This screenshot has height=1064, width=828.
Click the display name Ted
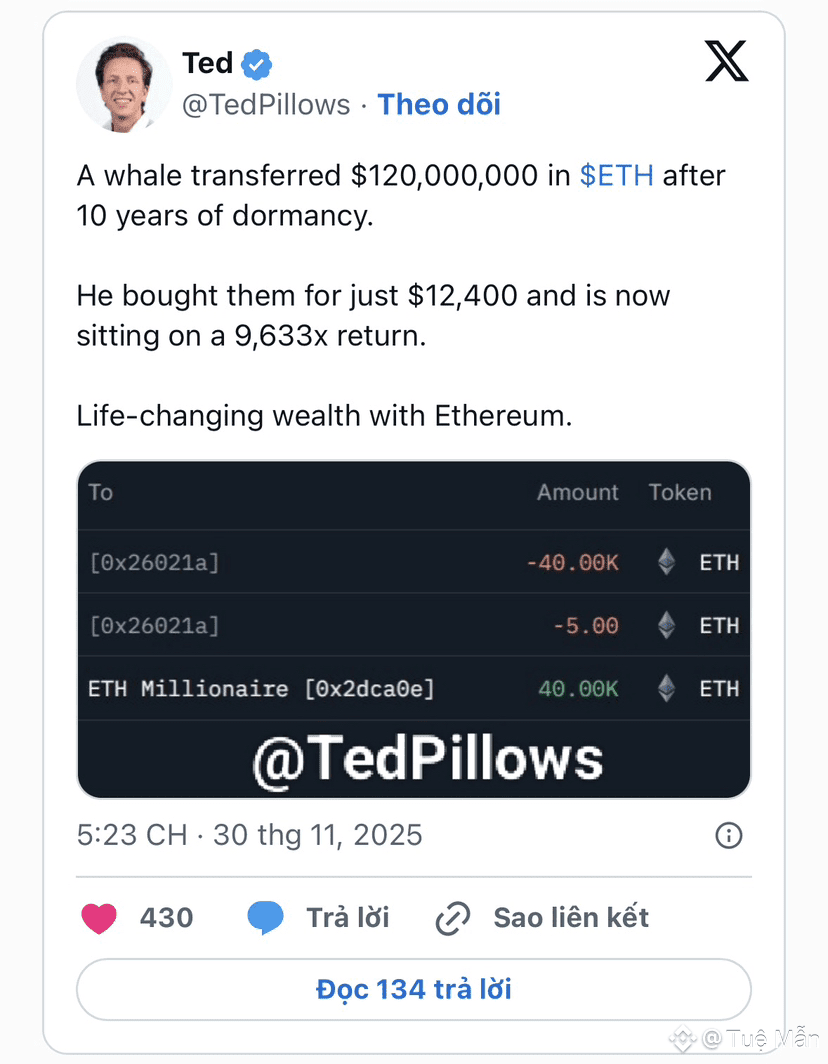click(x=208, y=63)
